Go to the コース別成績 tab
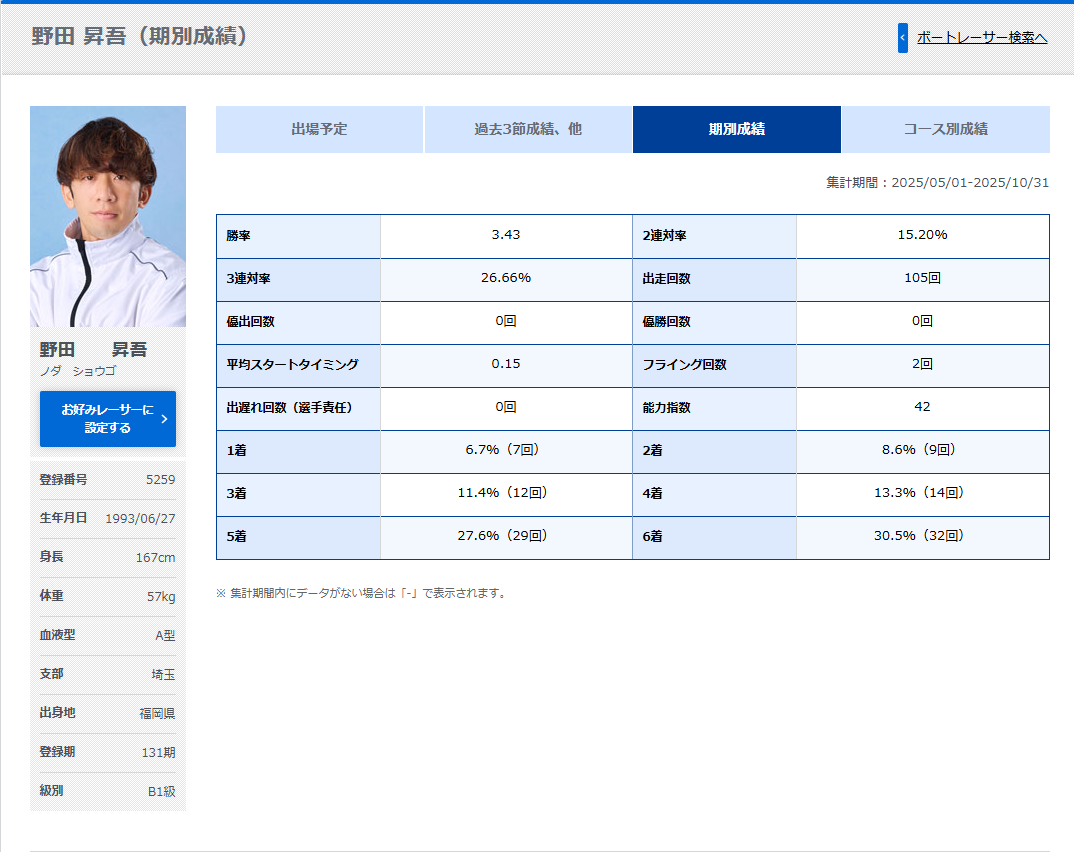Image resolution: width=1074 pixels, height=852 pixels. click(x=945, y=129)
